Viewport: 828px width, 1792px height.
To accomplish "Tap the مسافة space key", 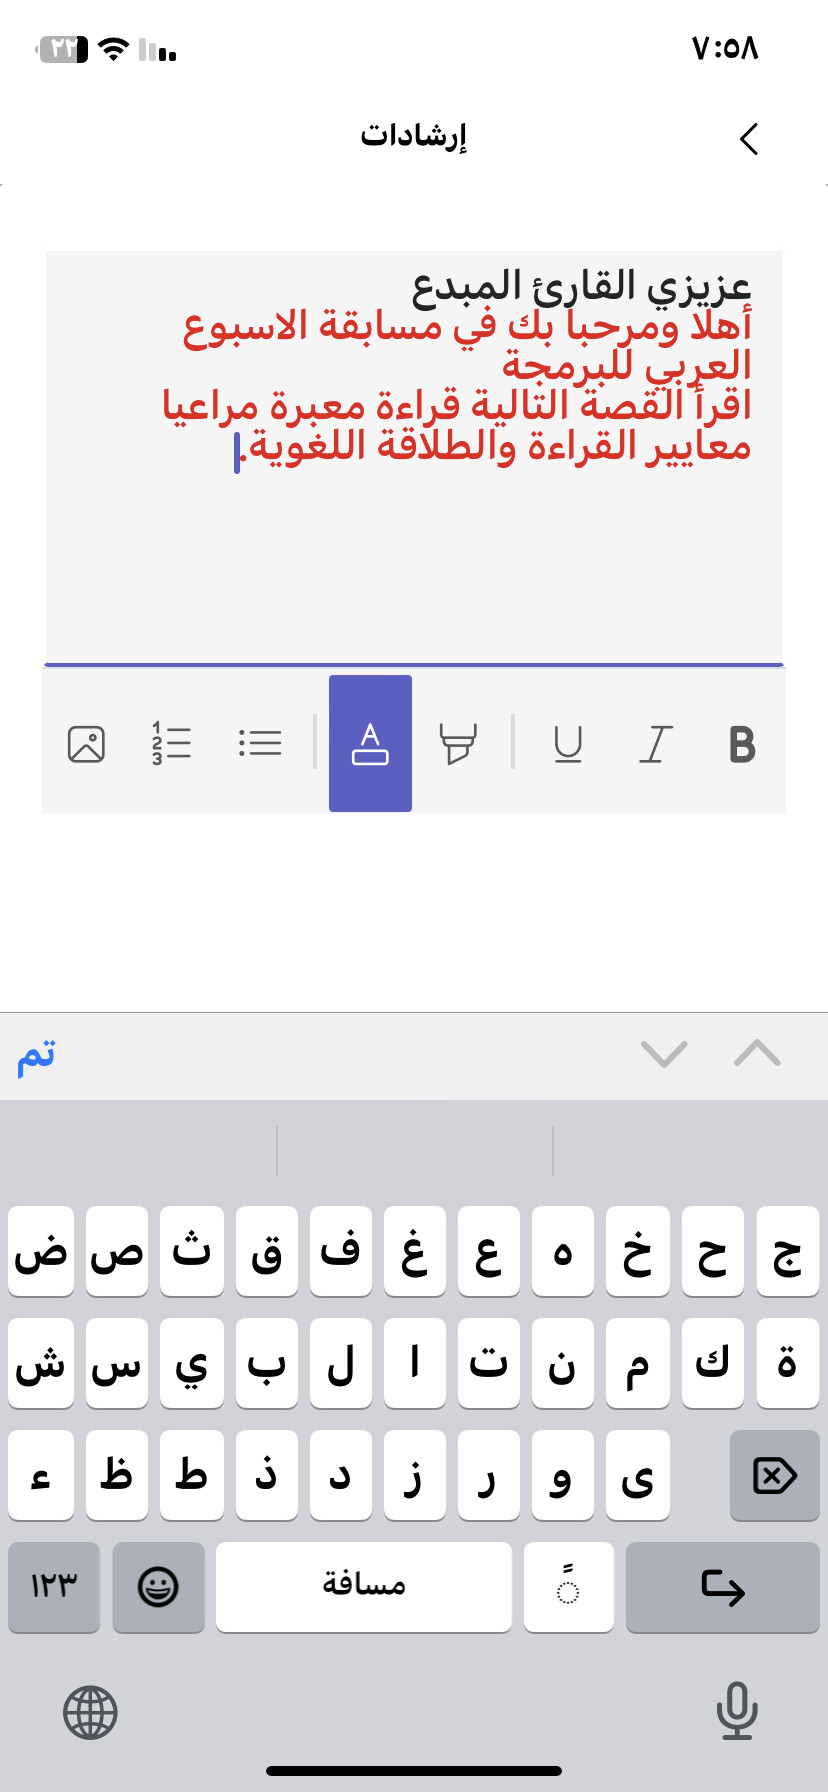I will point(363,1587).
